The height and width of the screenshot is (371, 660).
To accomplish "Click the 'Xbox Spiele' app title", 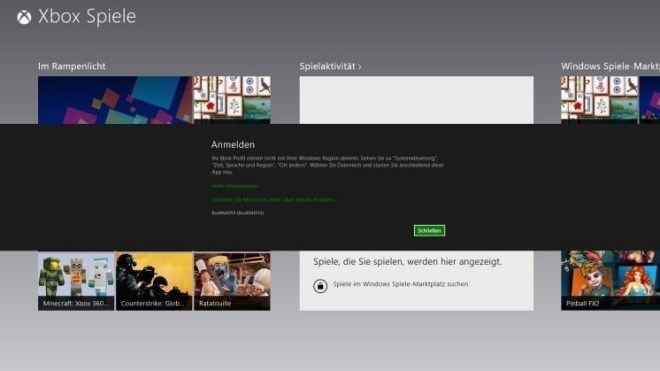I will (x=87, y=16).
